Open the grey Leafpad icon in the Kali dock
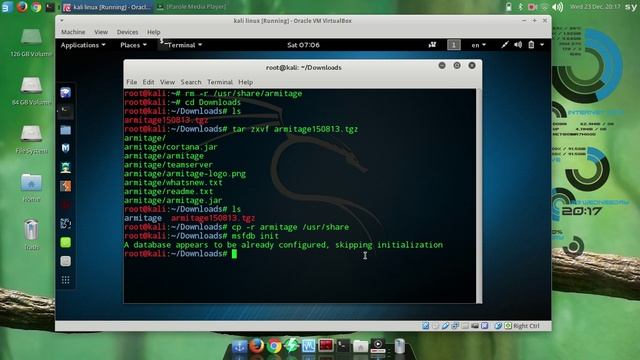 (65, 261)
